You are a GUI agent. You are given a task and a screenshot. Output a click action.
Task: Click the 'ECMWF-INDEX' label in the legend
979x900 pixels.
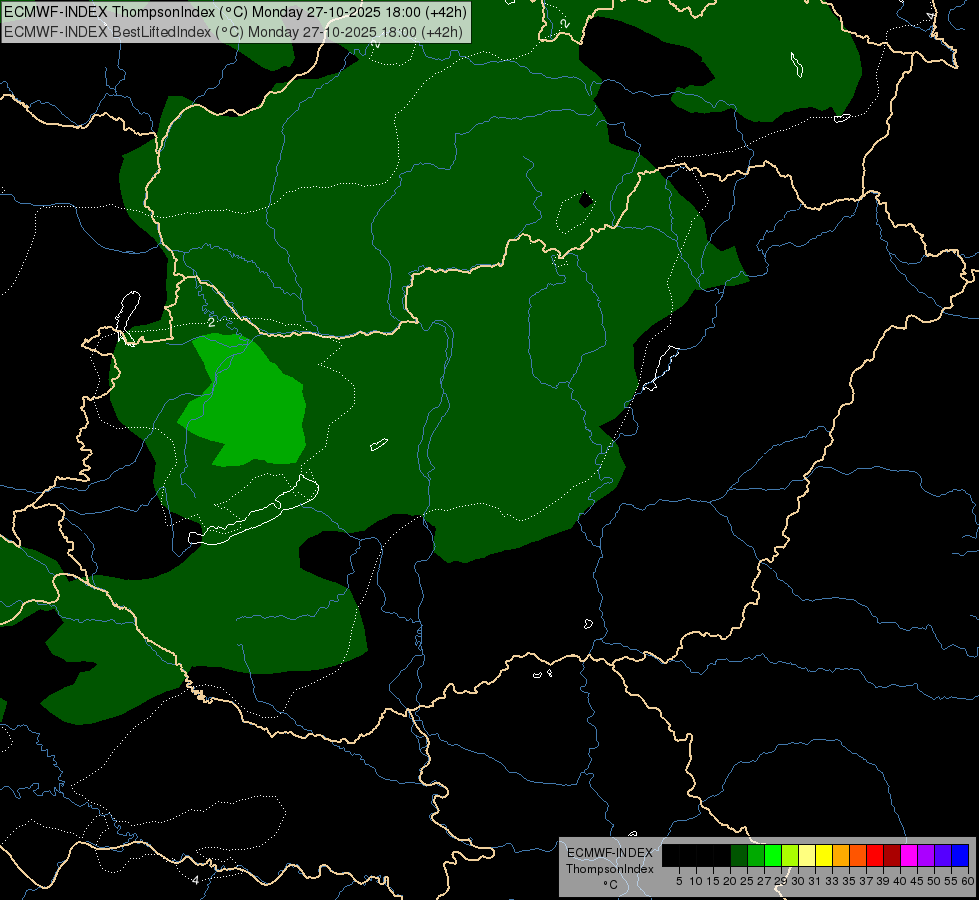[610, 853]
